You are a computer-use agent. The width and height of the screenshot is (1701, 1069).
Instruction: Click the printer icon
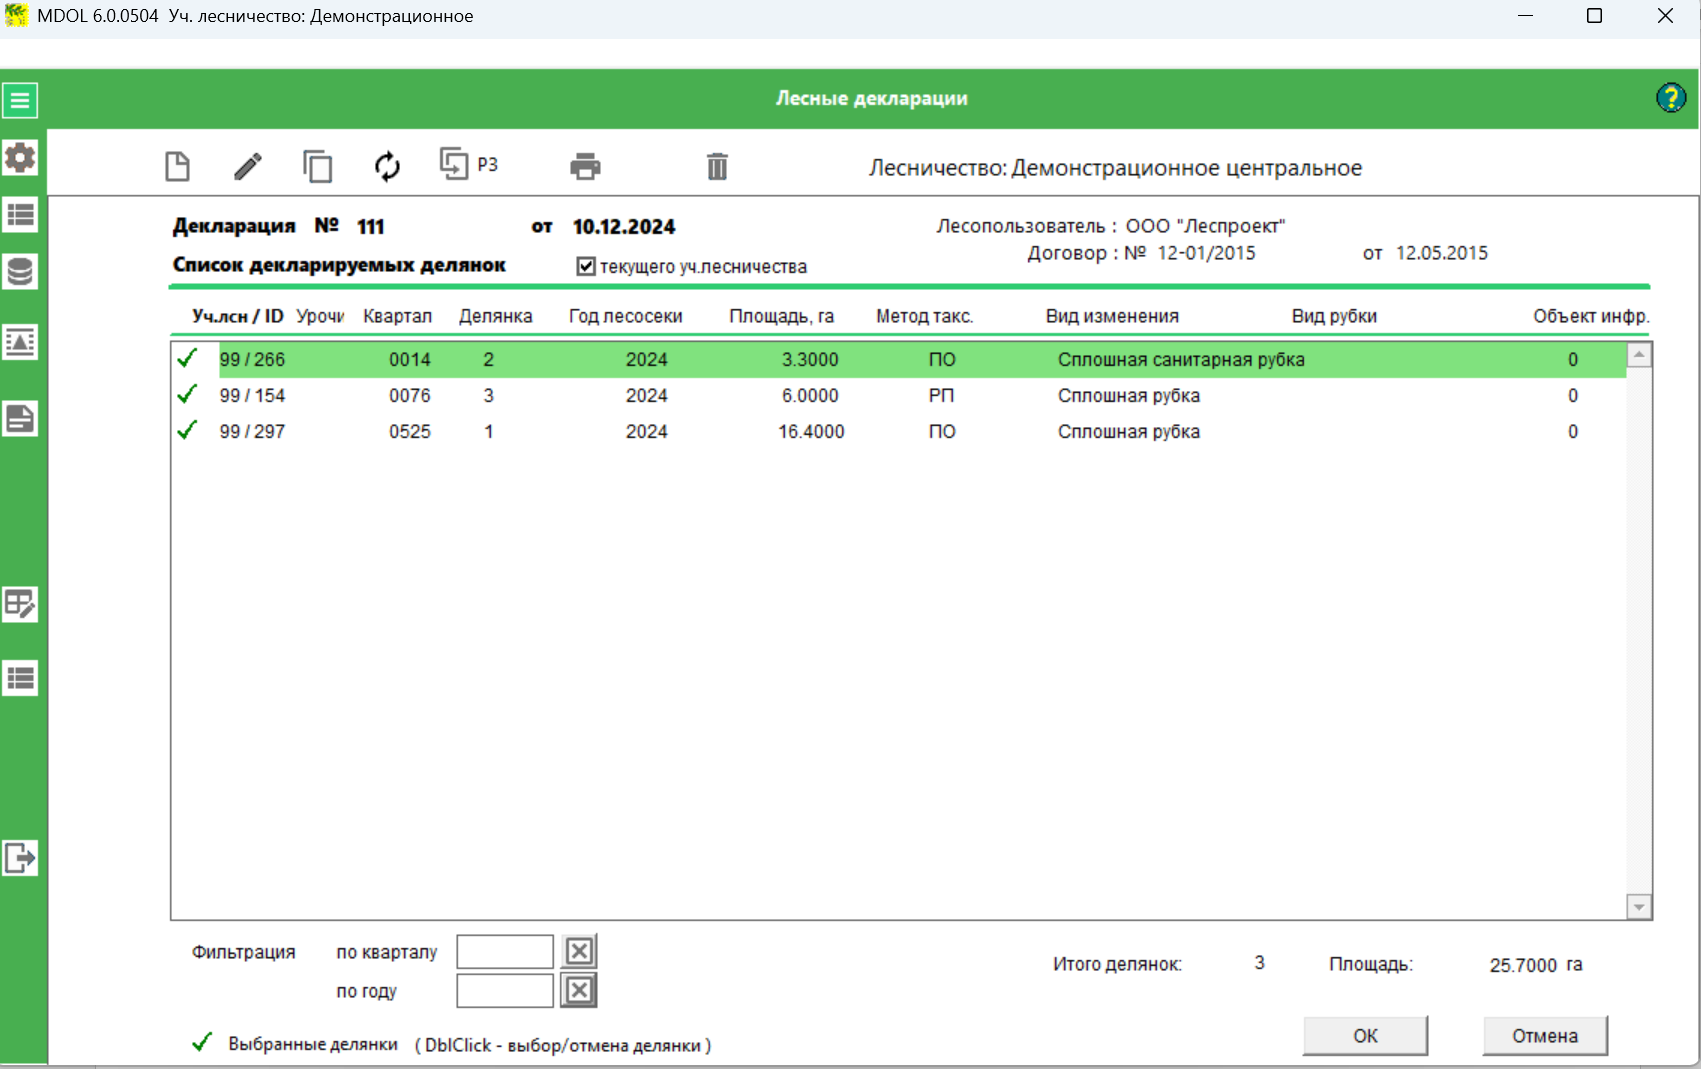(x=585, y=166)
